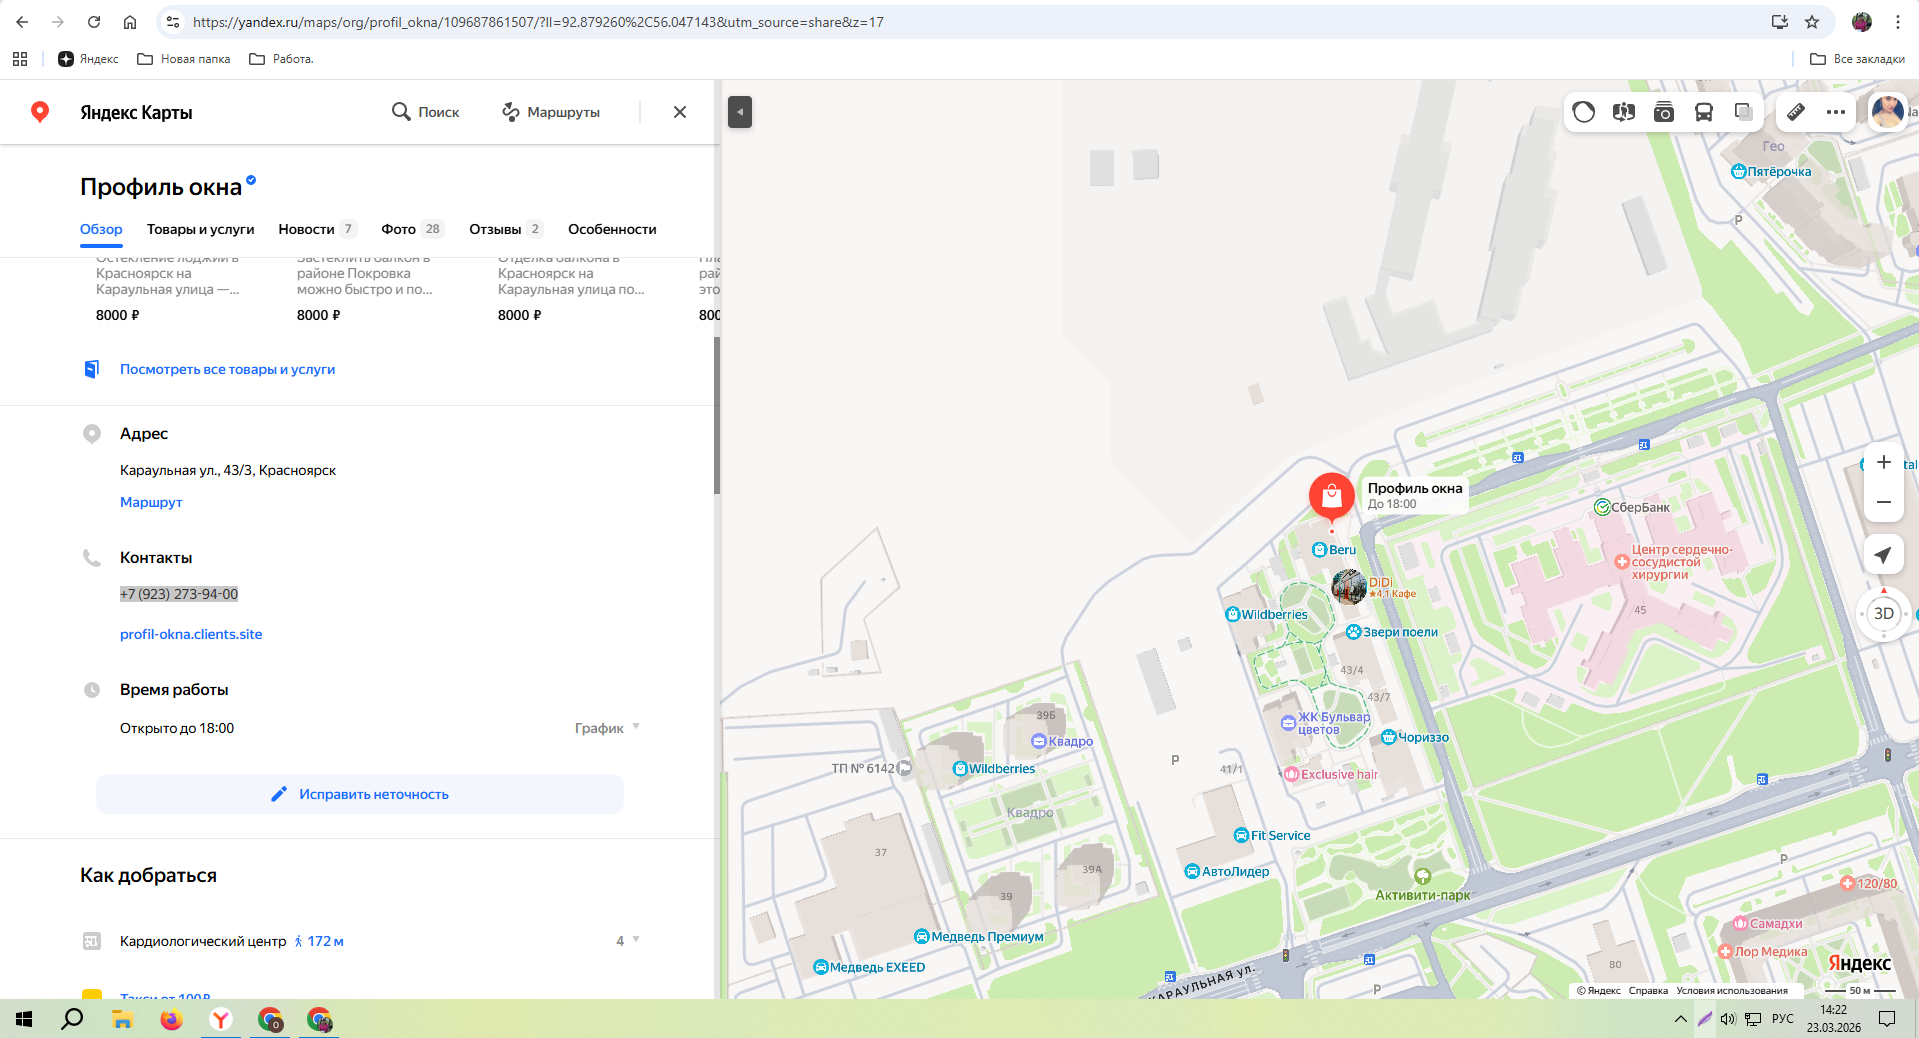Open the three-dots more menu

[x=1836, y=112]
